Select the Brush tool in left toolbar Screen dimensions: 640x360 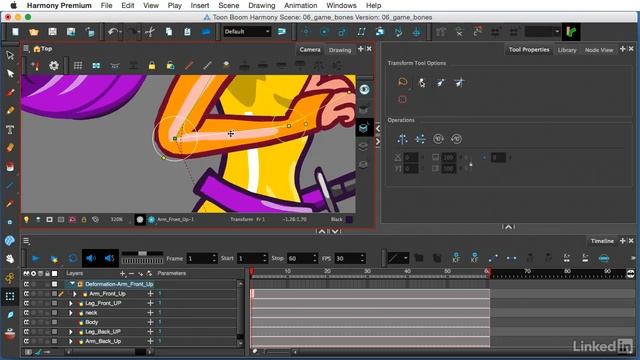click(x=10, y=92)
